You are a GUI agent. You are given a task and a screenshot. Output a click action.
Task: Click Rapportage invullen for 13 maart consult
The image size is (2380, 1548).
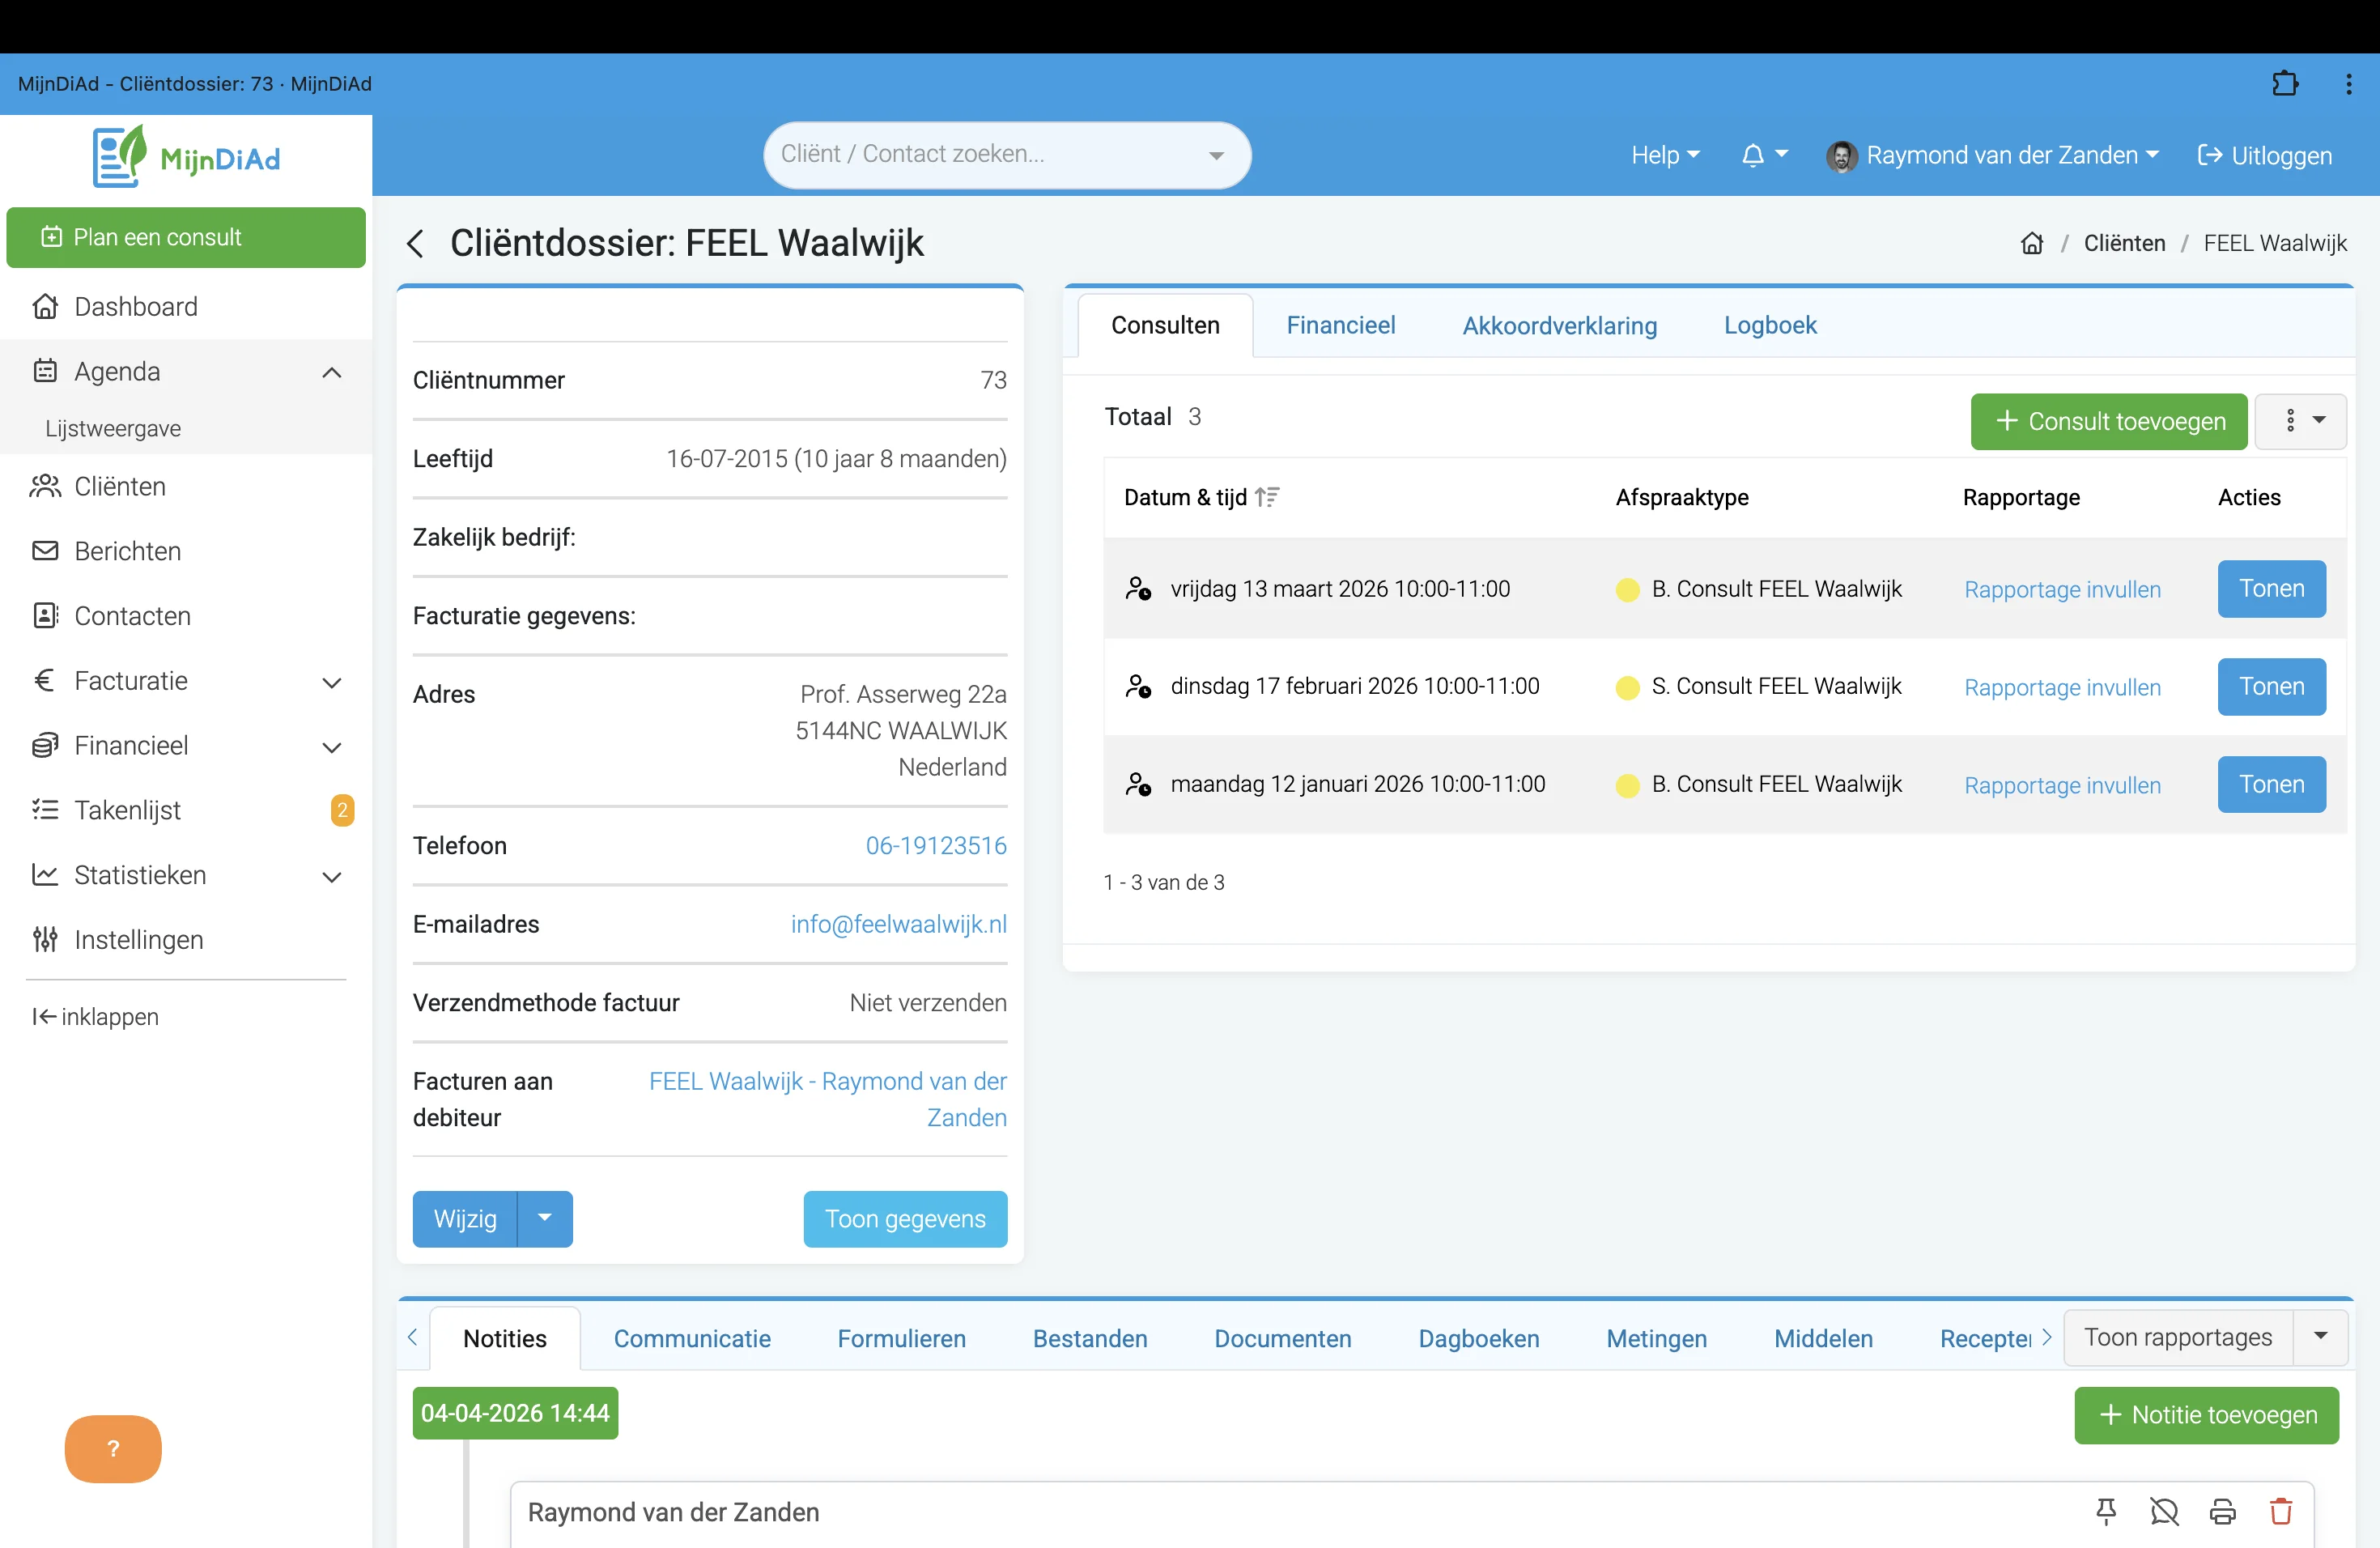[x=2061, y=589]
